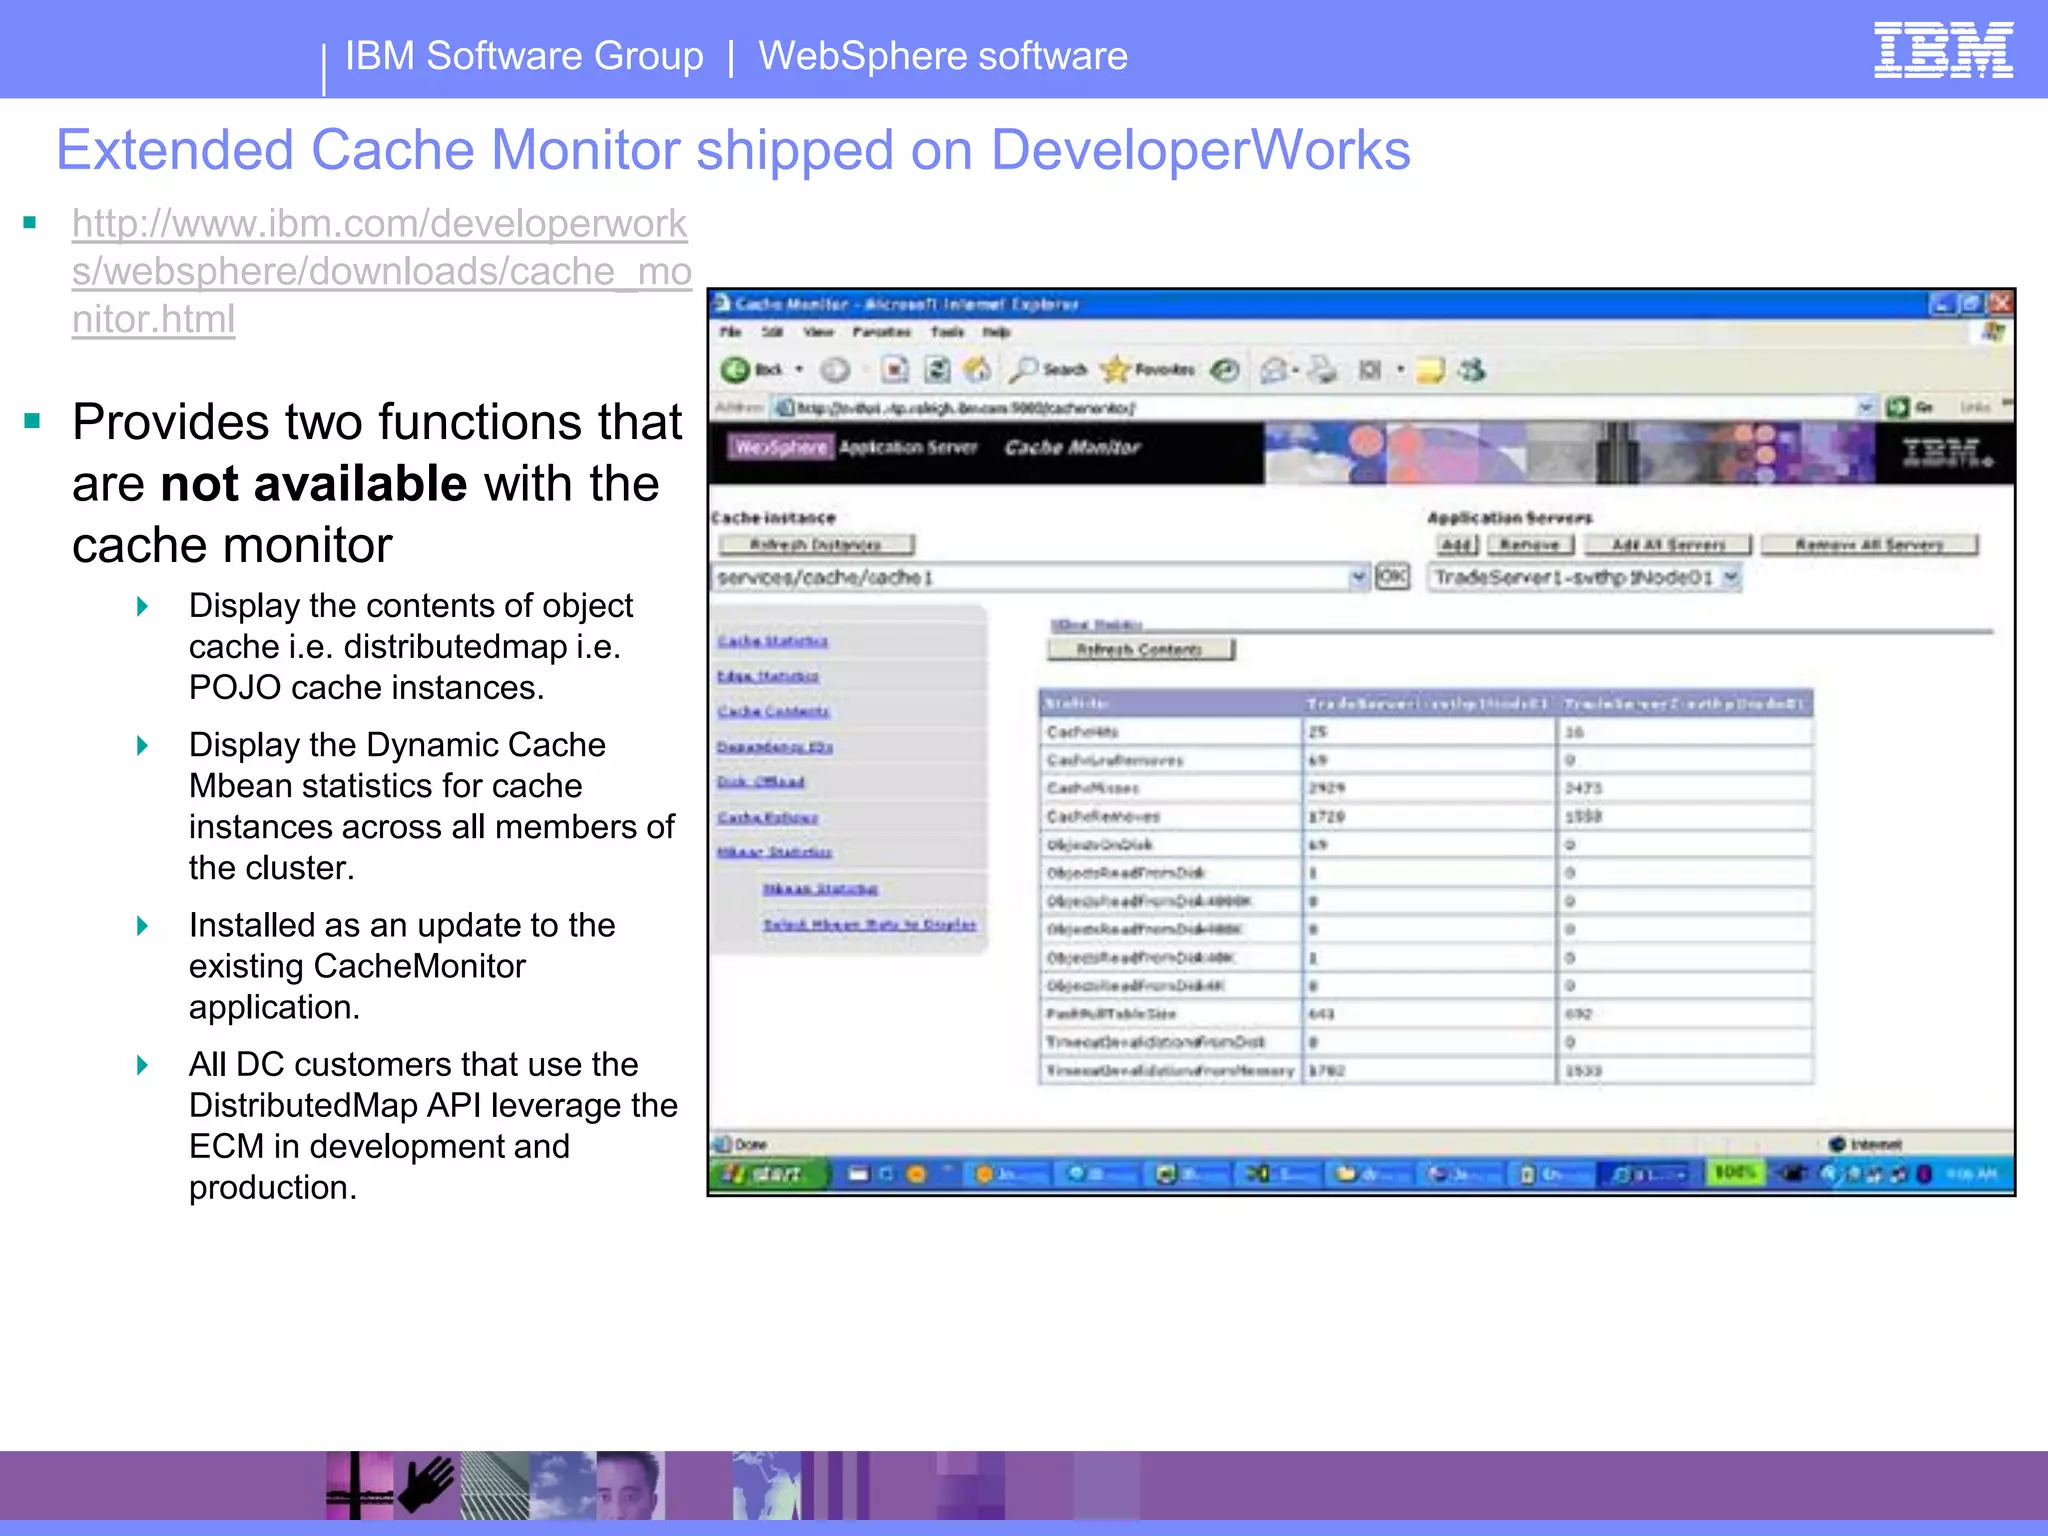Click the taskbar clock
Viewport: 2048px width, 1536px height.
(1974, 1174)
